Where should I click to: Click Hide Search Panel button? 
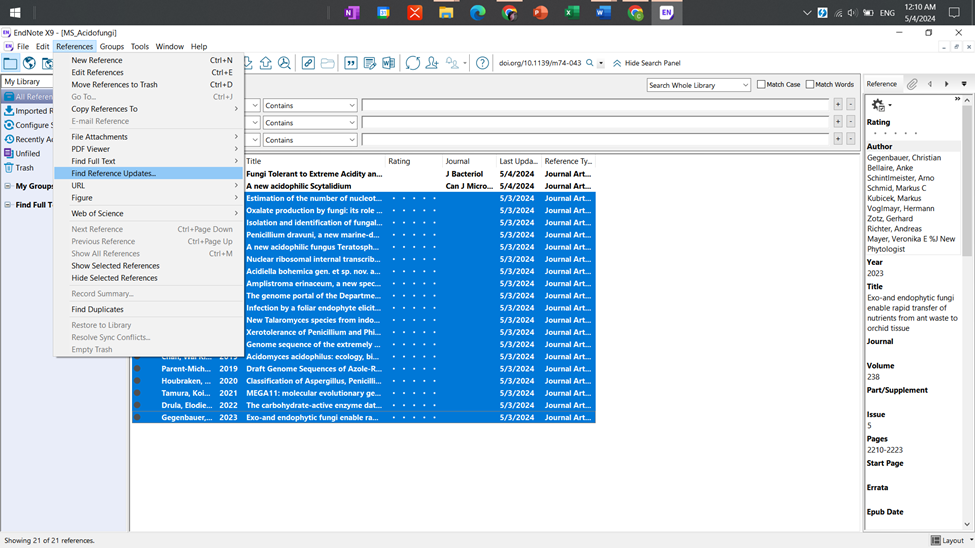coord(647,63)
